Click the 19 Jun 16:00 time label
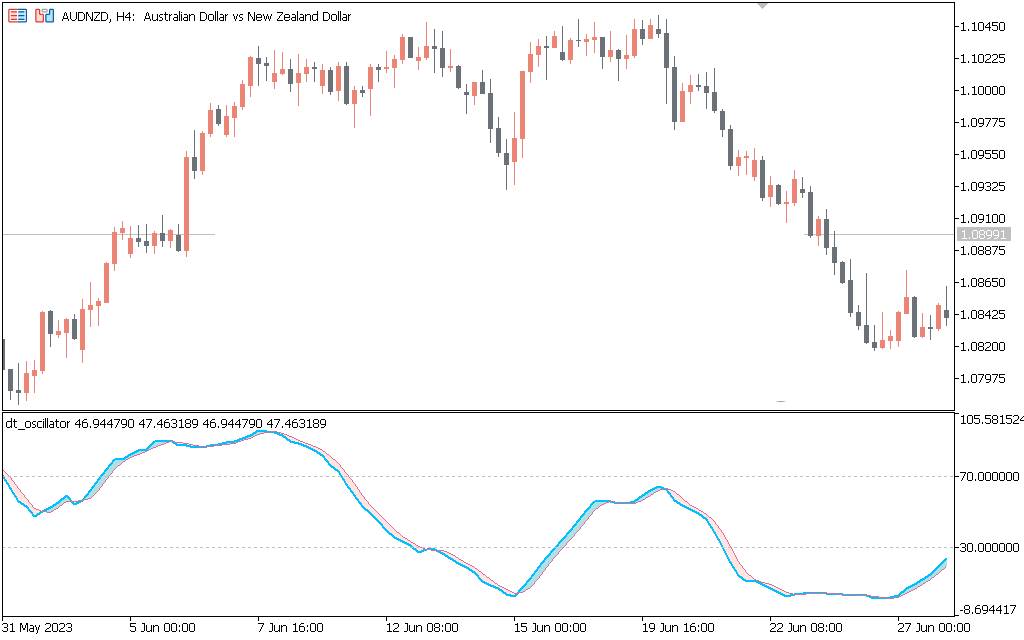The image size is (1024, 640). pyautogui.click(x=677, y=628)
